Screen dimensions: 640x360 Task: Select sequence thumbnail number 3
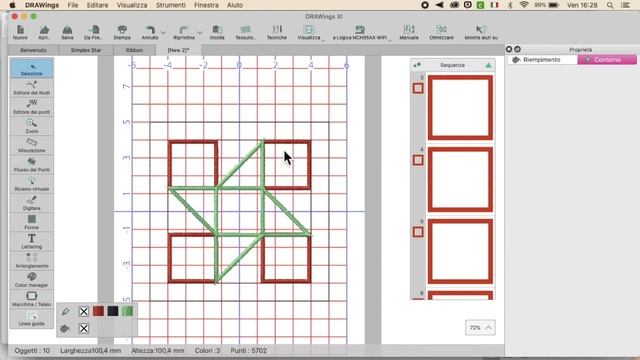coord(460,107)
